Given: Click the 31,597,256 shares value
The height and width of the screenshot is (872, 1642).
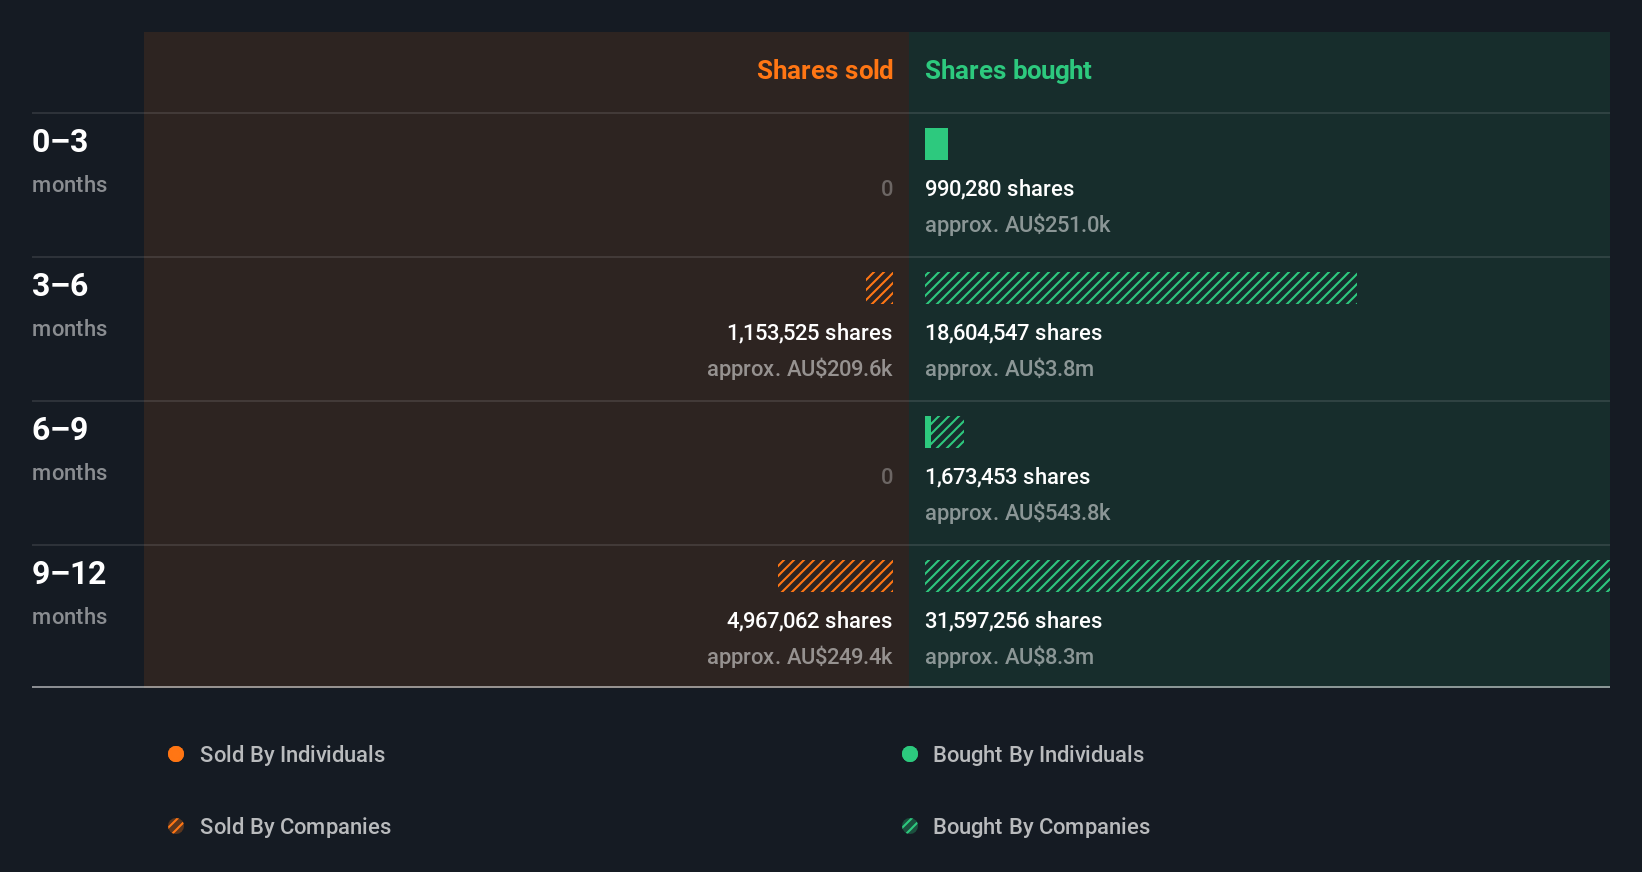Looking at the screenshot, I should pos(1013,620).
